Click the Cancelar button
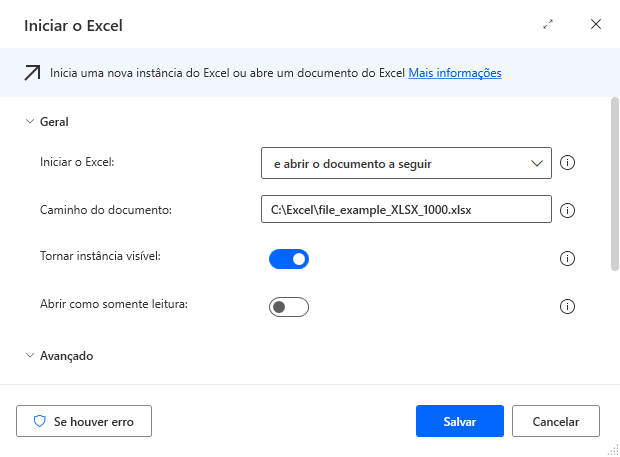 [x=556, y=421]
